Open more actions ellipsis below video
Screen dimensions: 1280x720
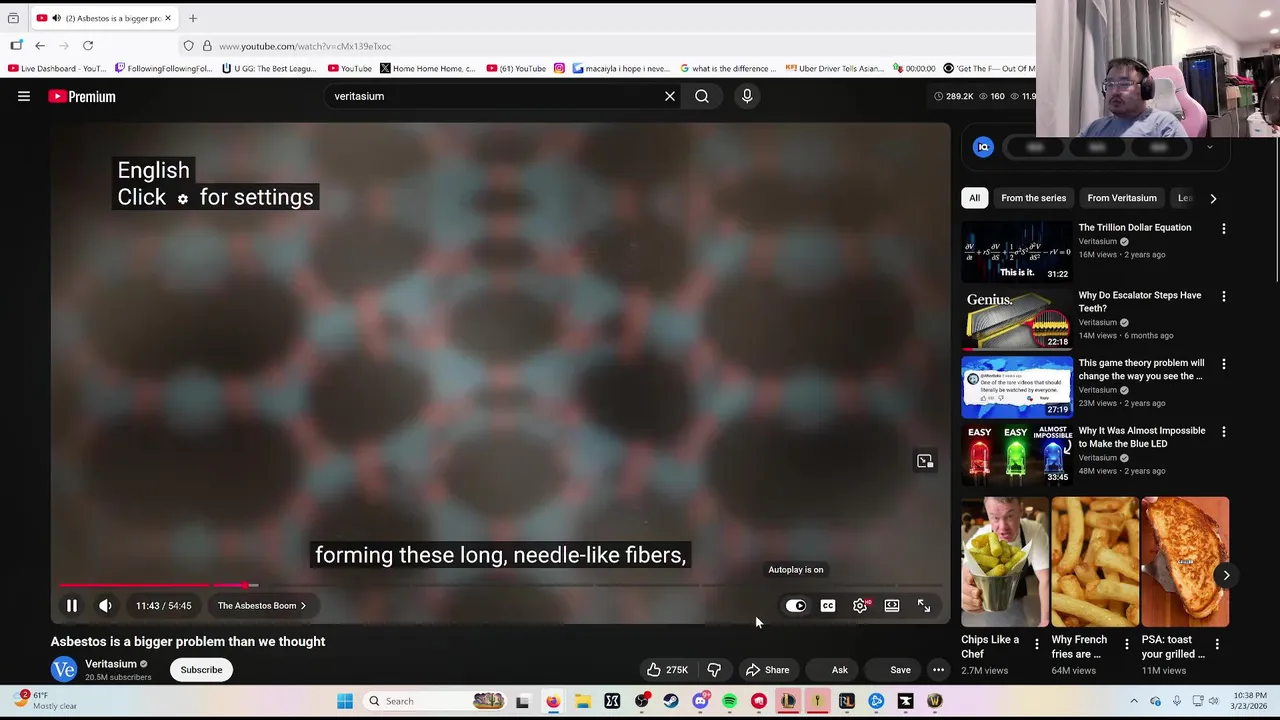tap(938, 670)
